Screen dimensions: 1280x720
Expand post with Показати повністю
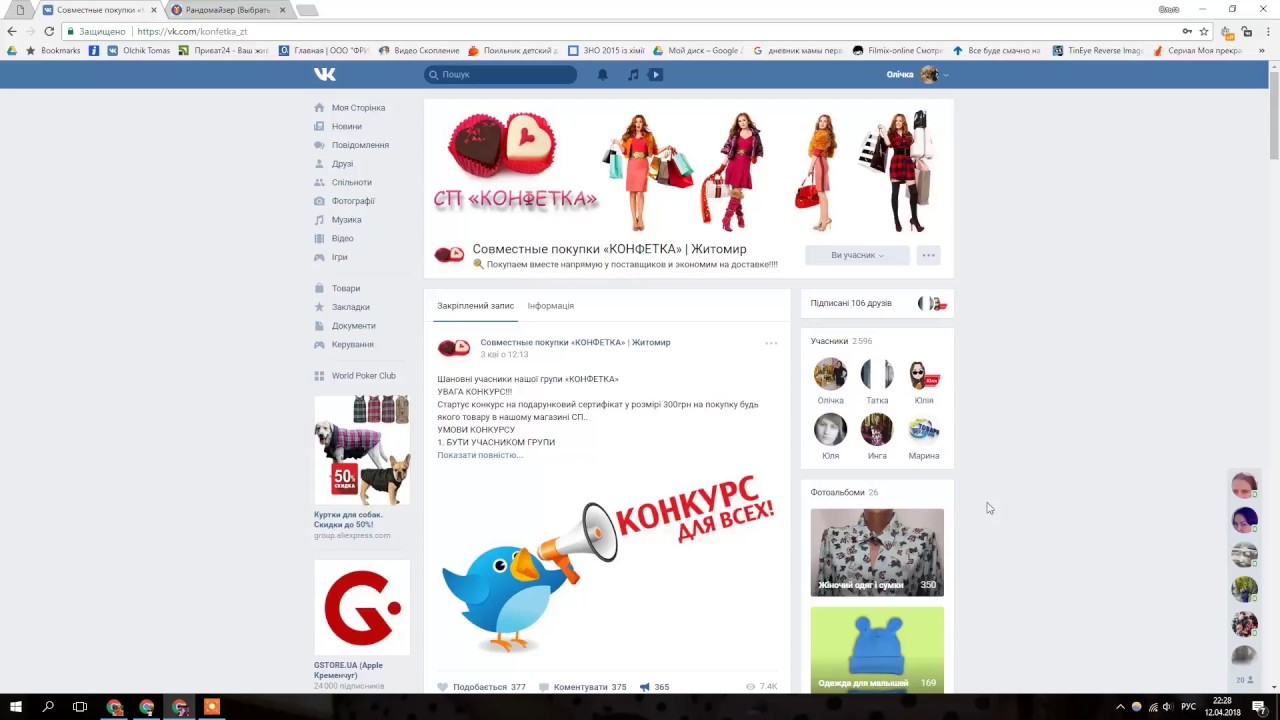coord(480,455)
